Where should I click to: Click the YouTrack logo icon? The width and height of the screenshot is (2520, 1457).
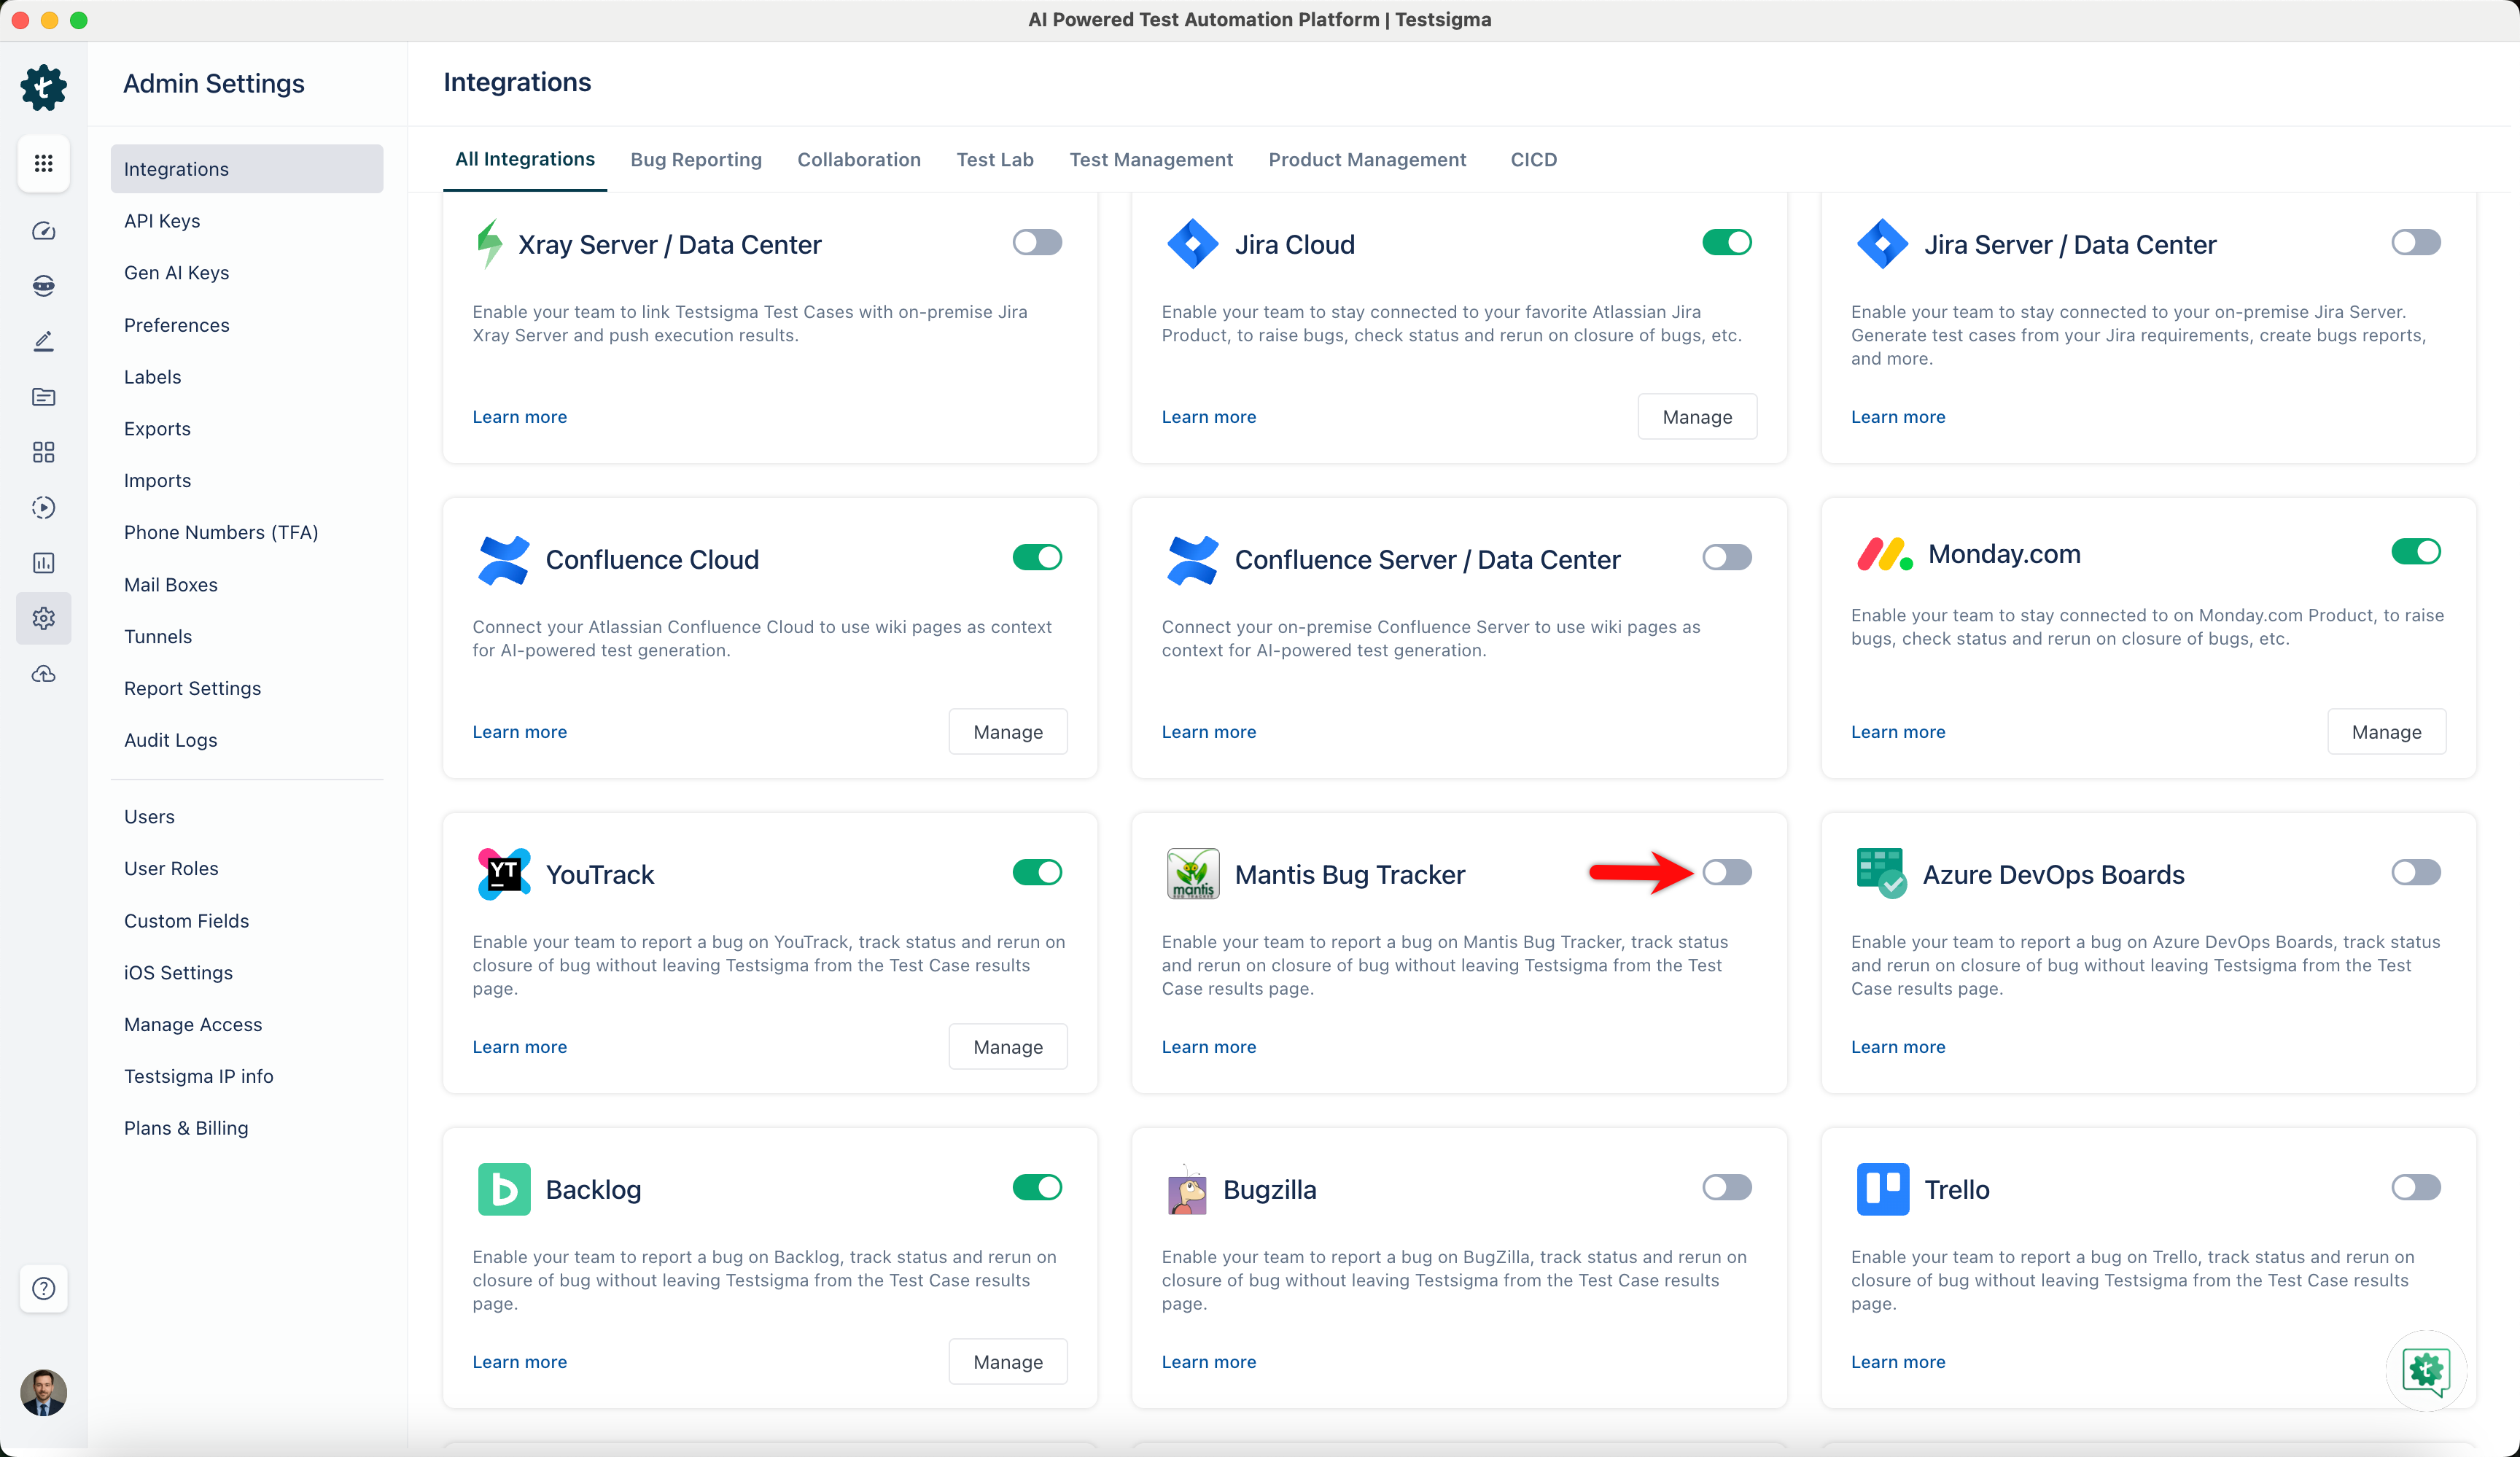(x=504, y=874)
